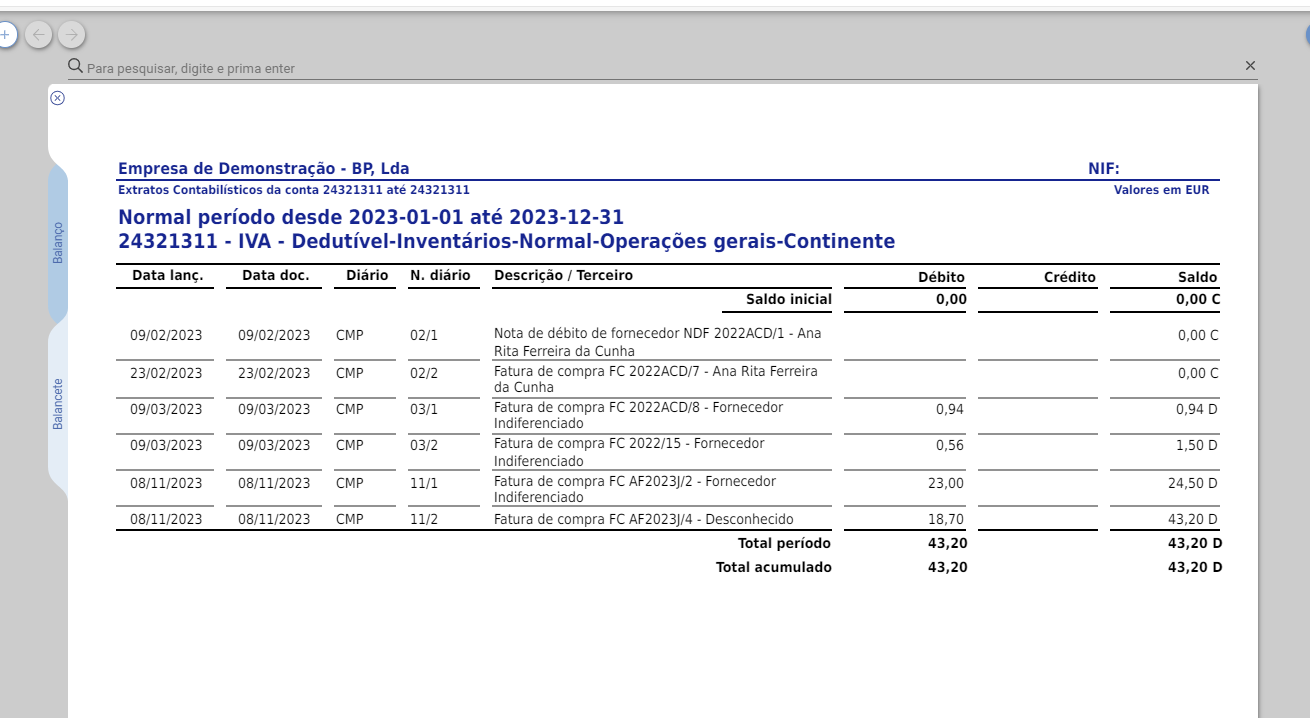Click debit value 18,70

pyautogui.click(x=946, y=519)
